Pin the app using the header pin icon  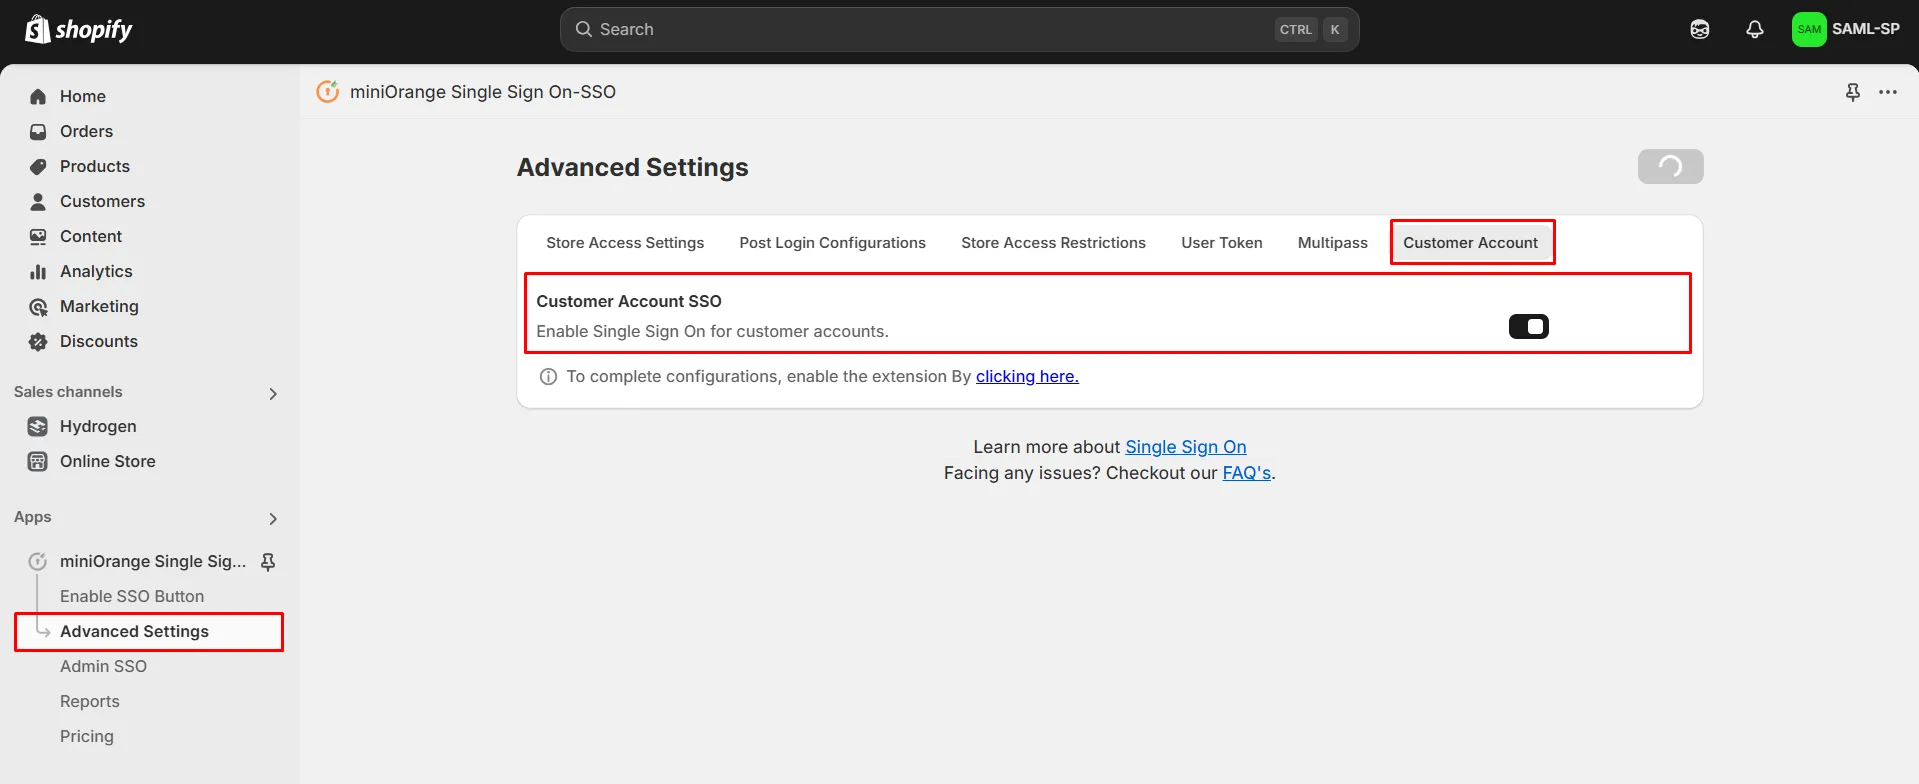click(x=1853, y=92)
